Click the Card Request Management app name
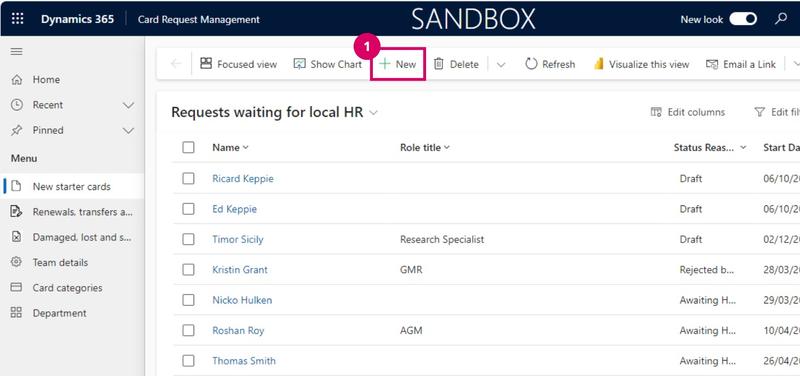This screenshot has width=800, height=376. click(198, 19)
